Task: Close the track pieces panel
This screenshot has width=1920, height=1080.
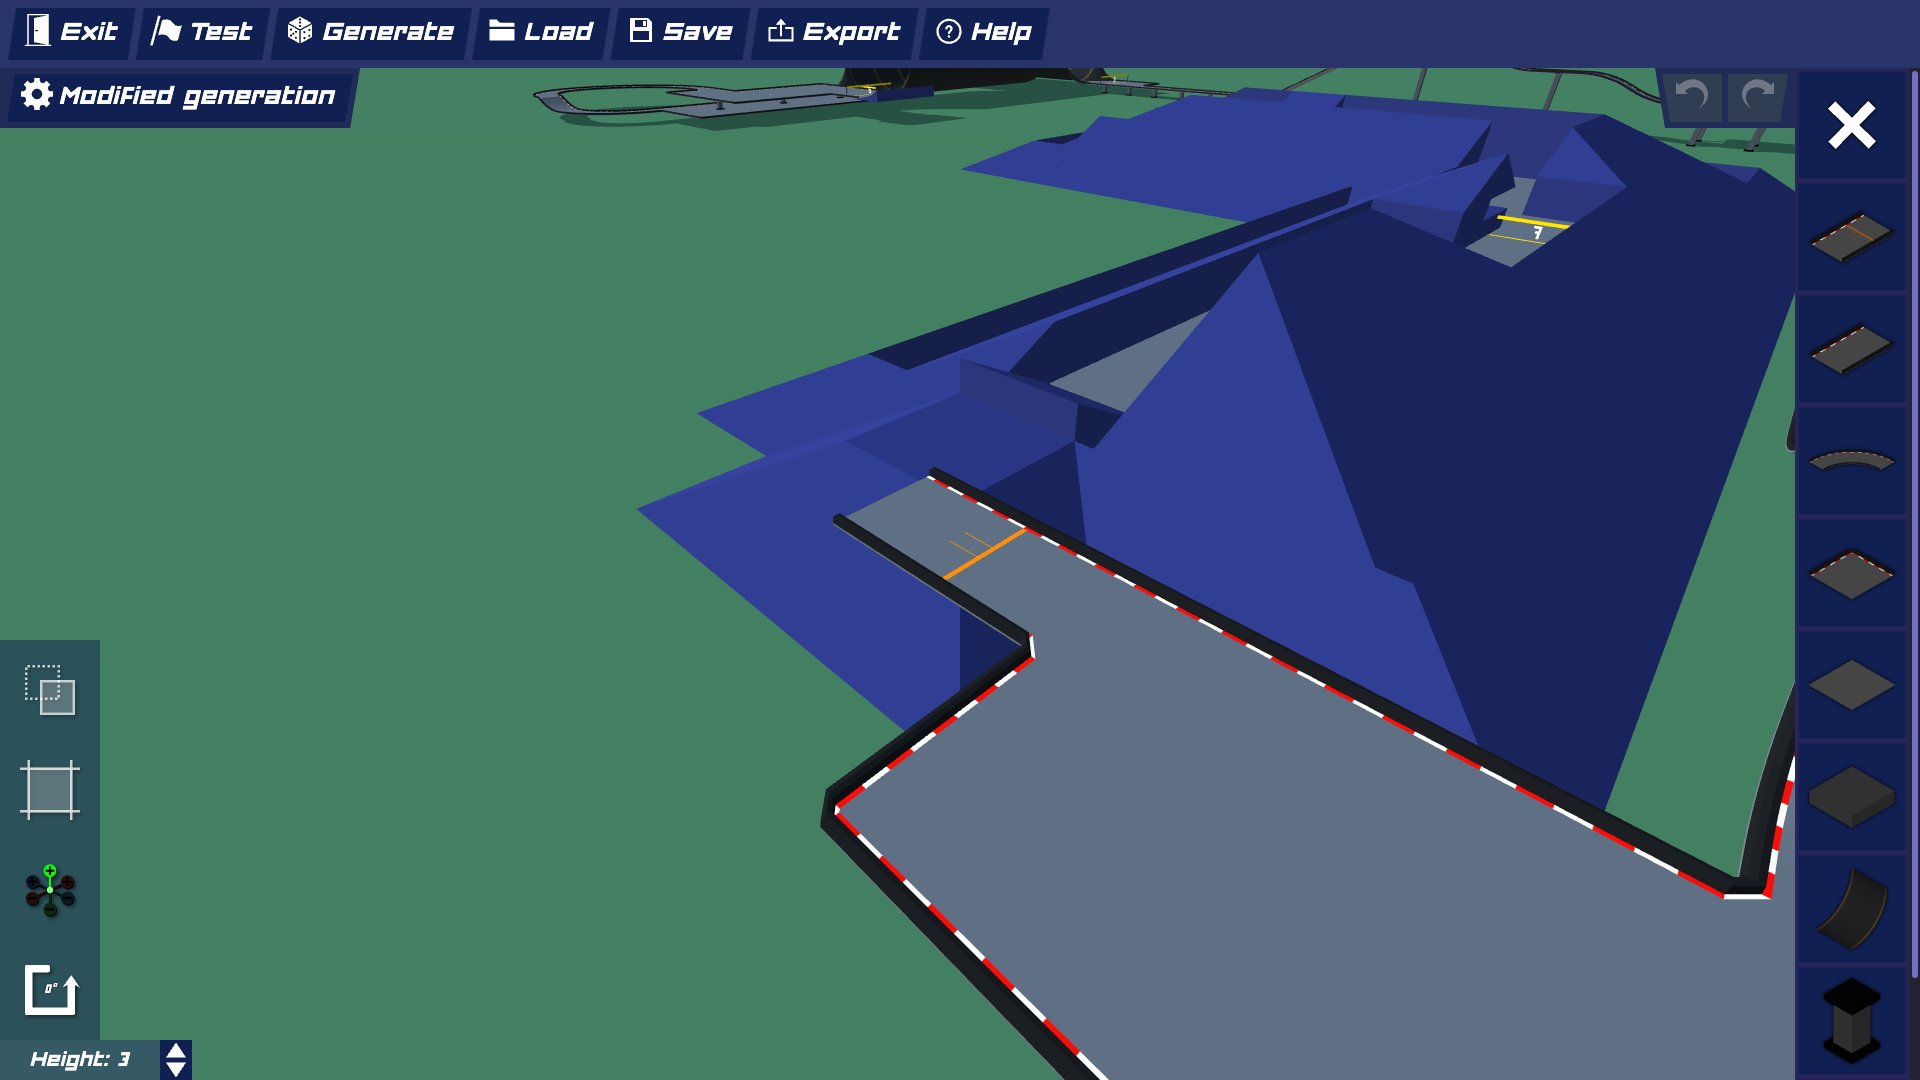Action: 1851,126
